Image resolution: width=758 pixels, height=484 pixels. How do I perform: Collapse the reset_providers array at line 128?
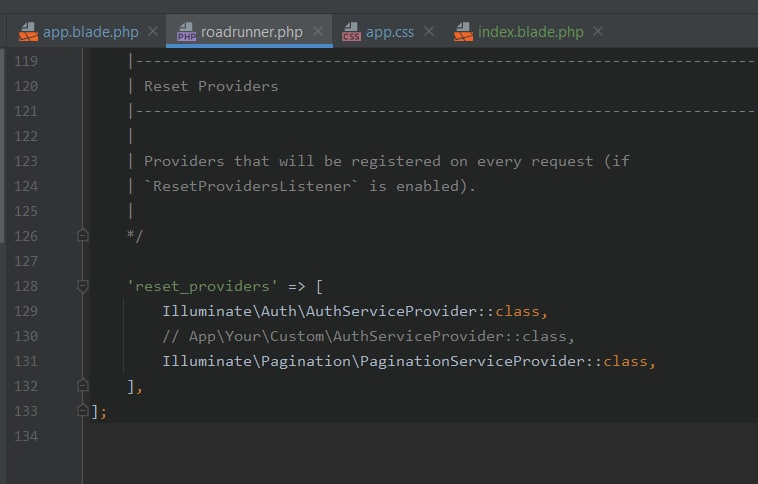point(83,286)
